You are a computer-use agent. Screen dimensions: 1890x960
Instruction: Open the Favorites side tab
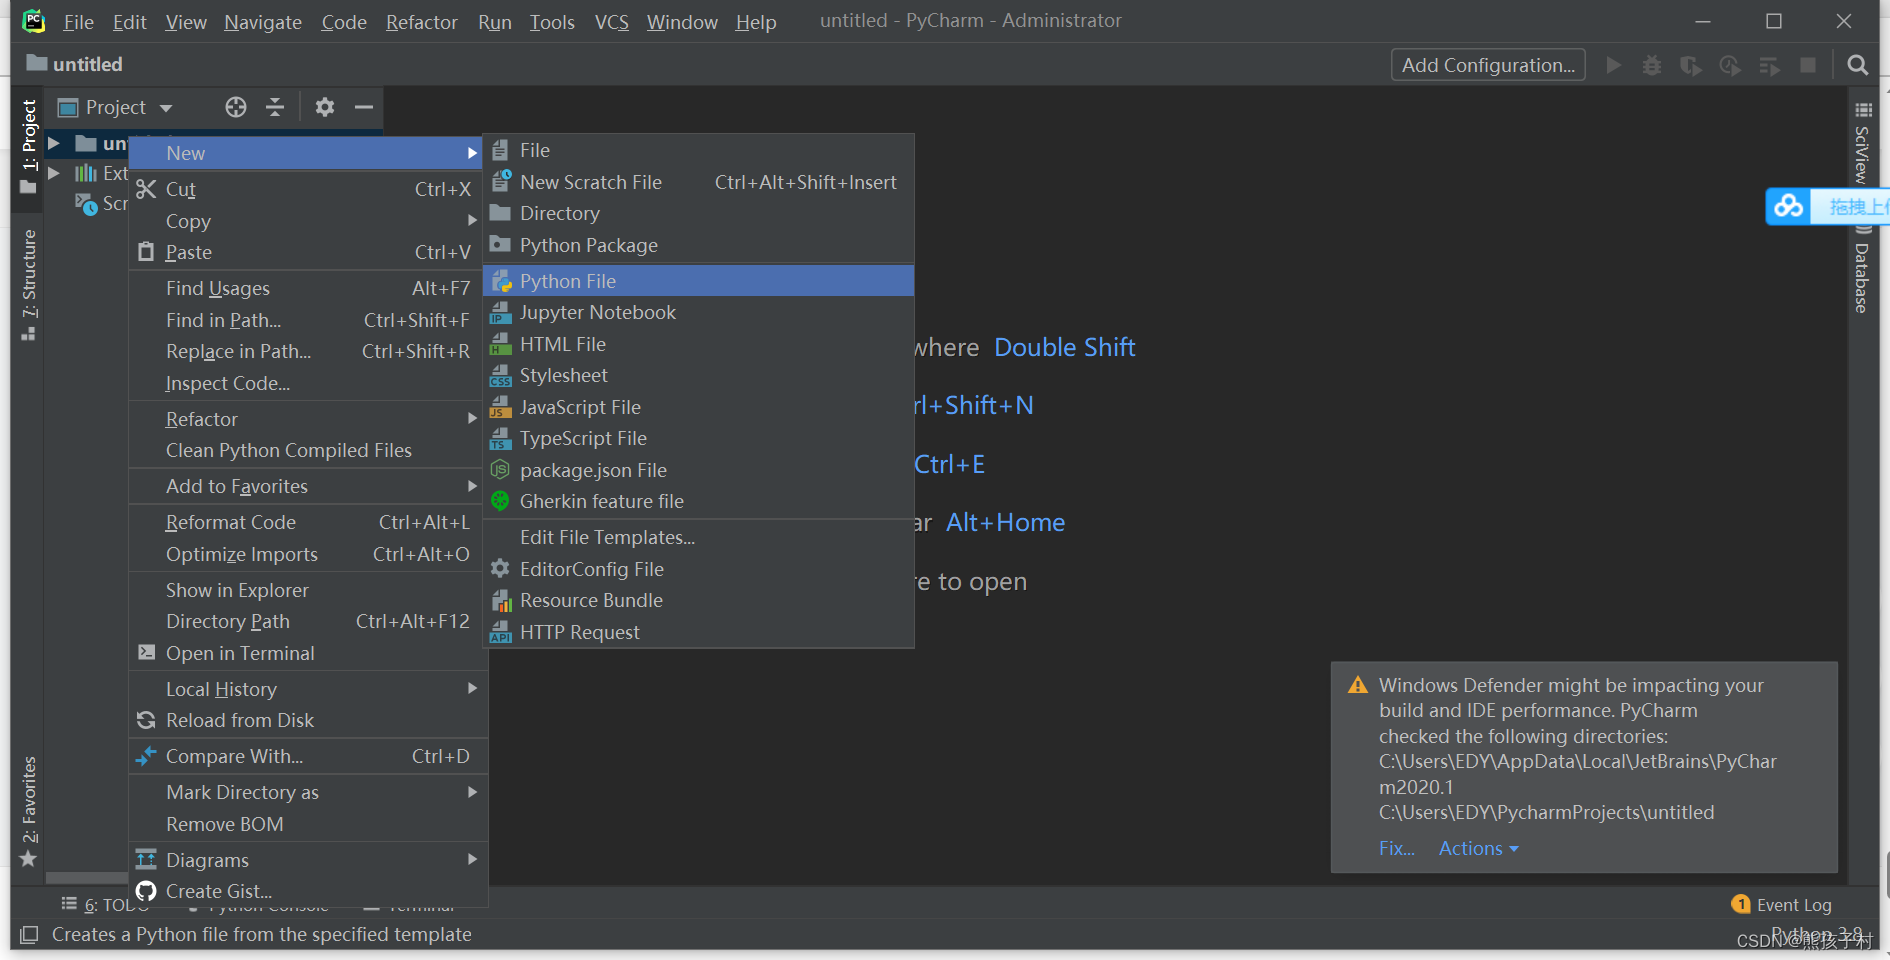point(29,811)
